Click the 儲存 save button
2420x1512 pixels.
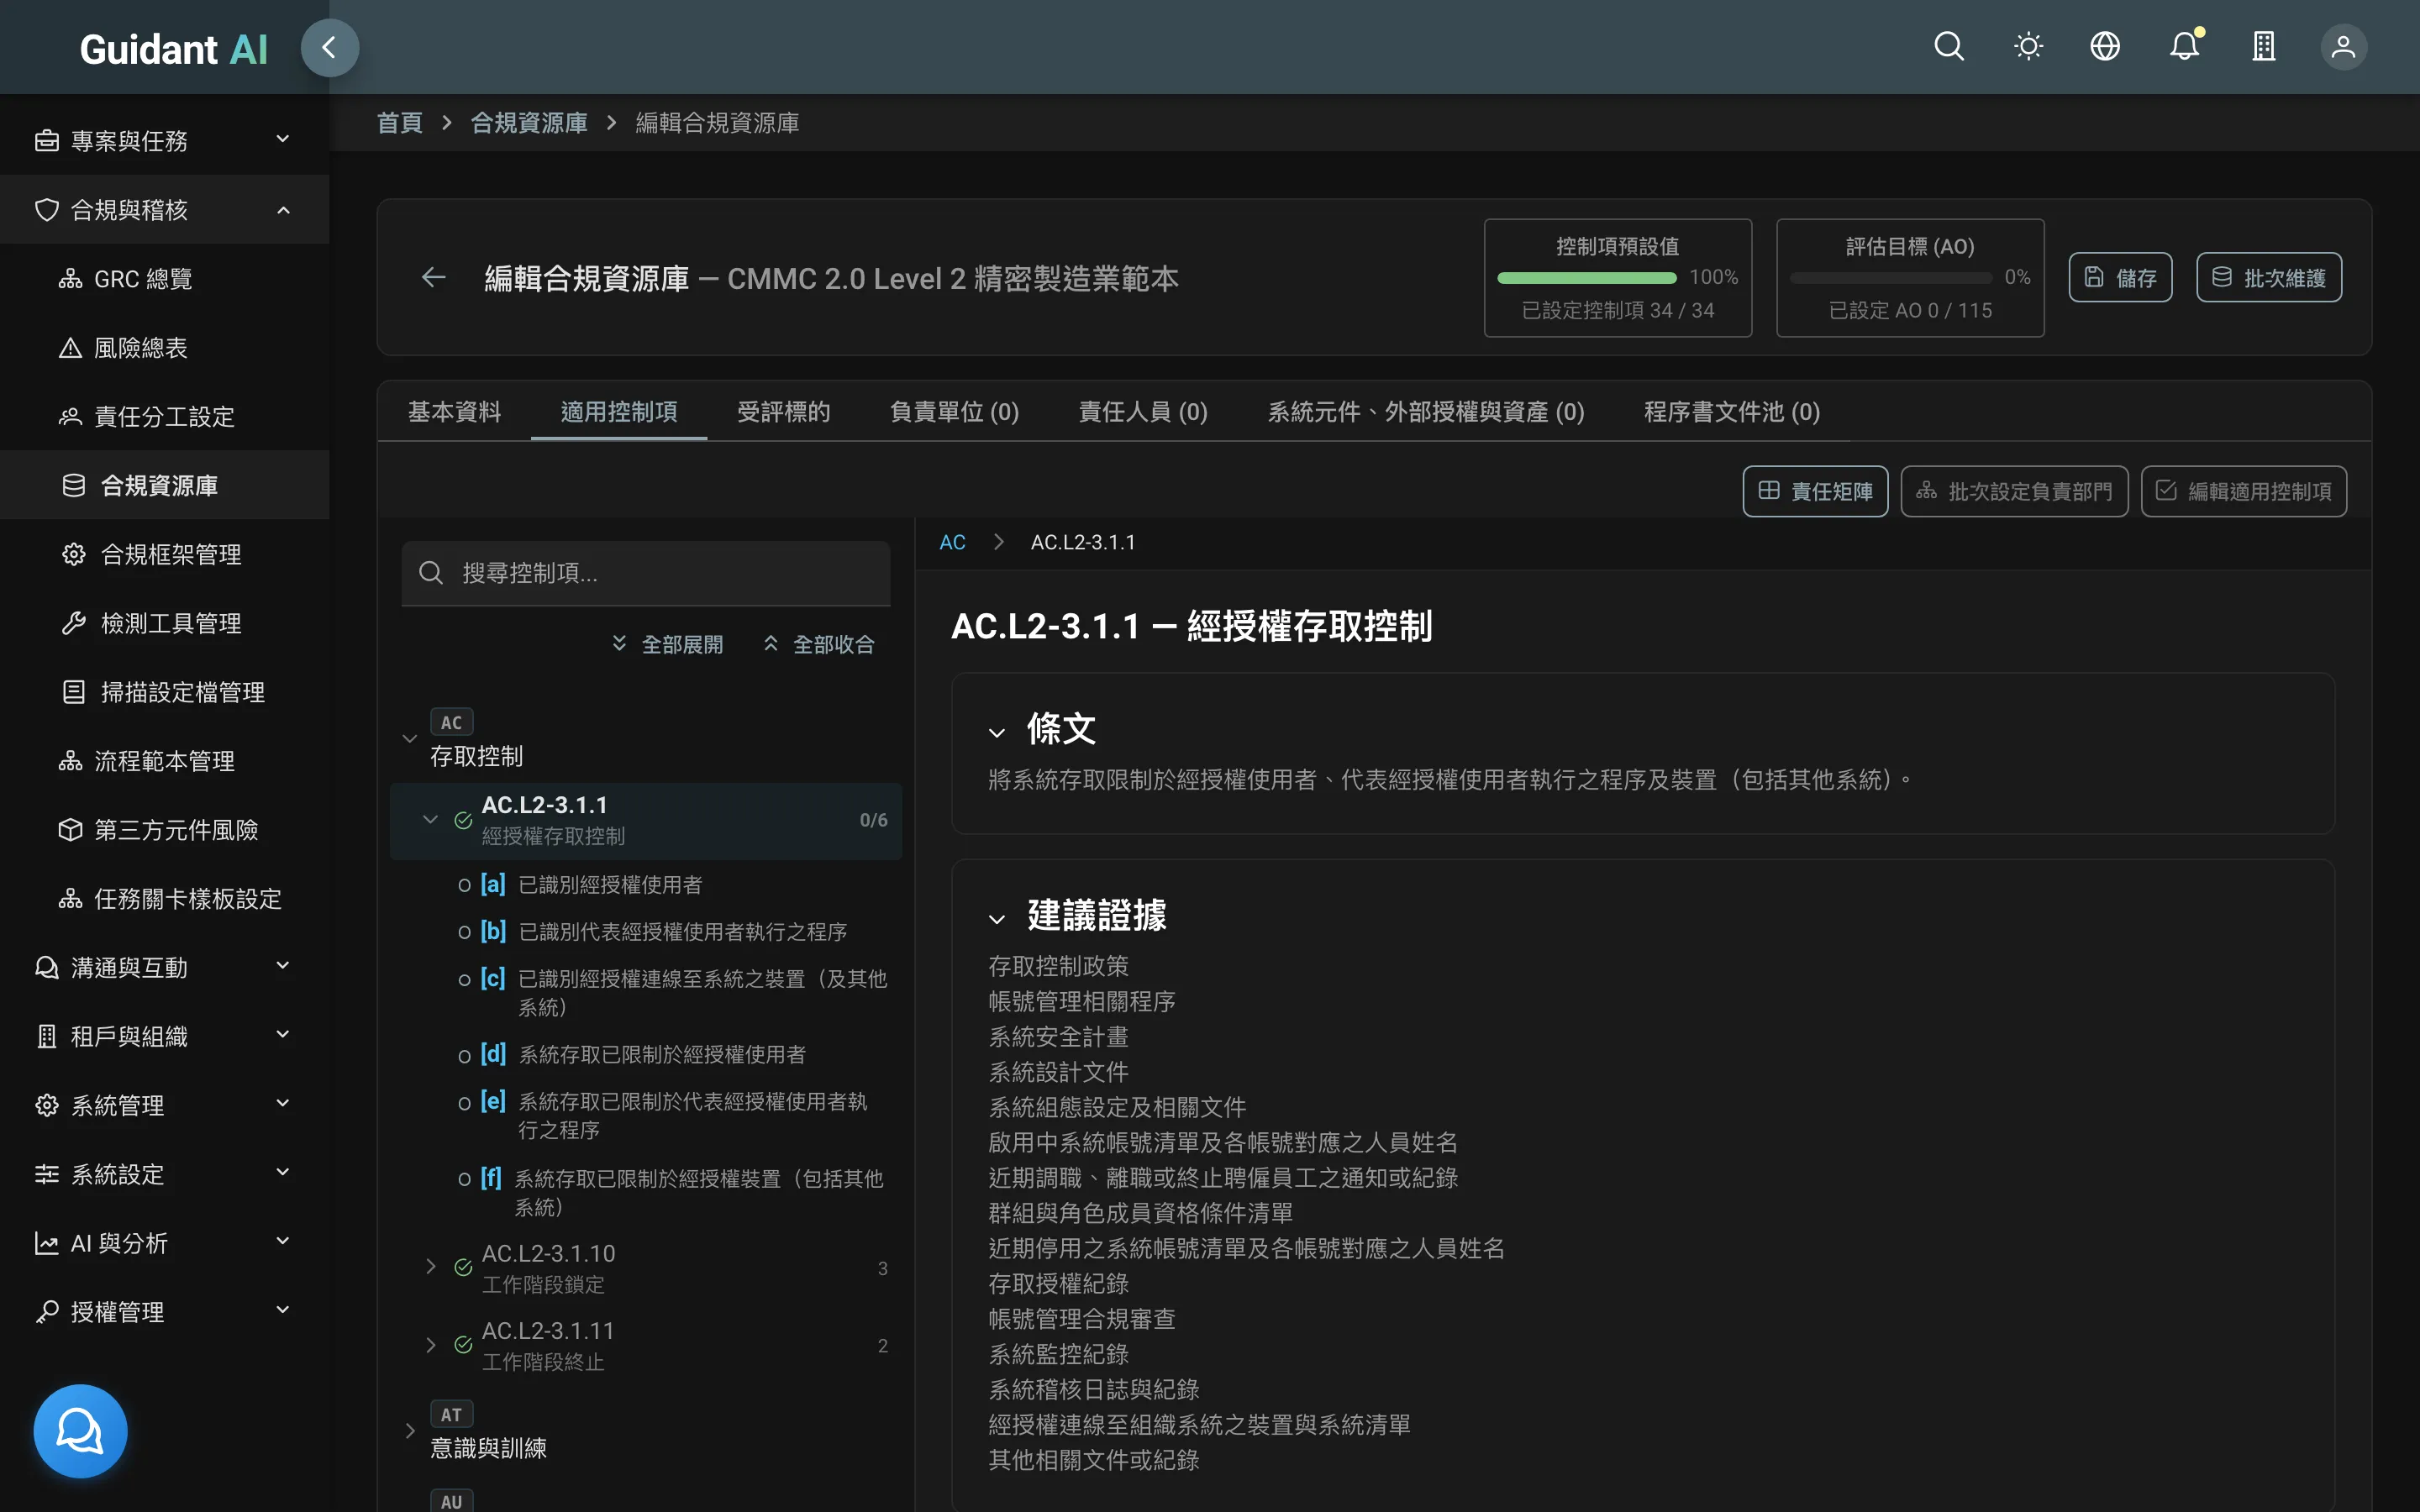(2120, 277)
